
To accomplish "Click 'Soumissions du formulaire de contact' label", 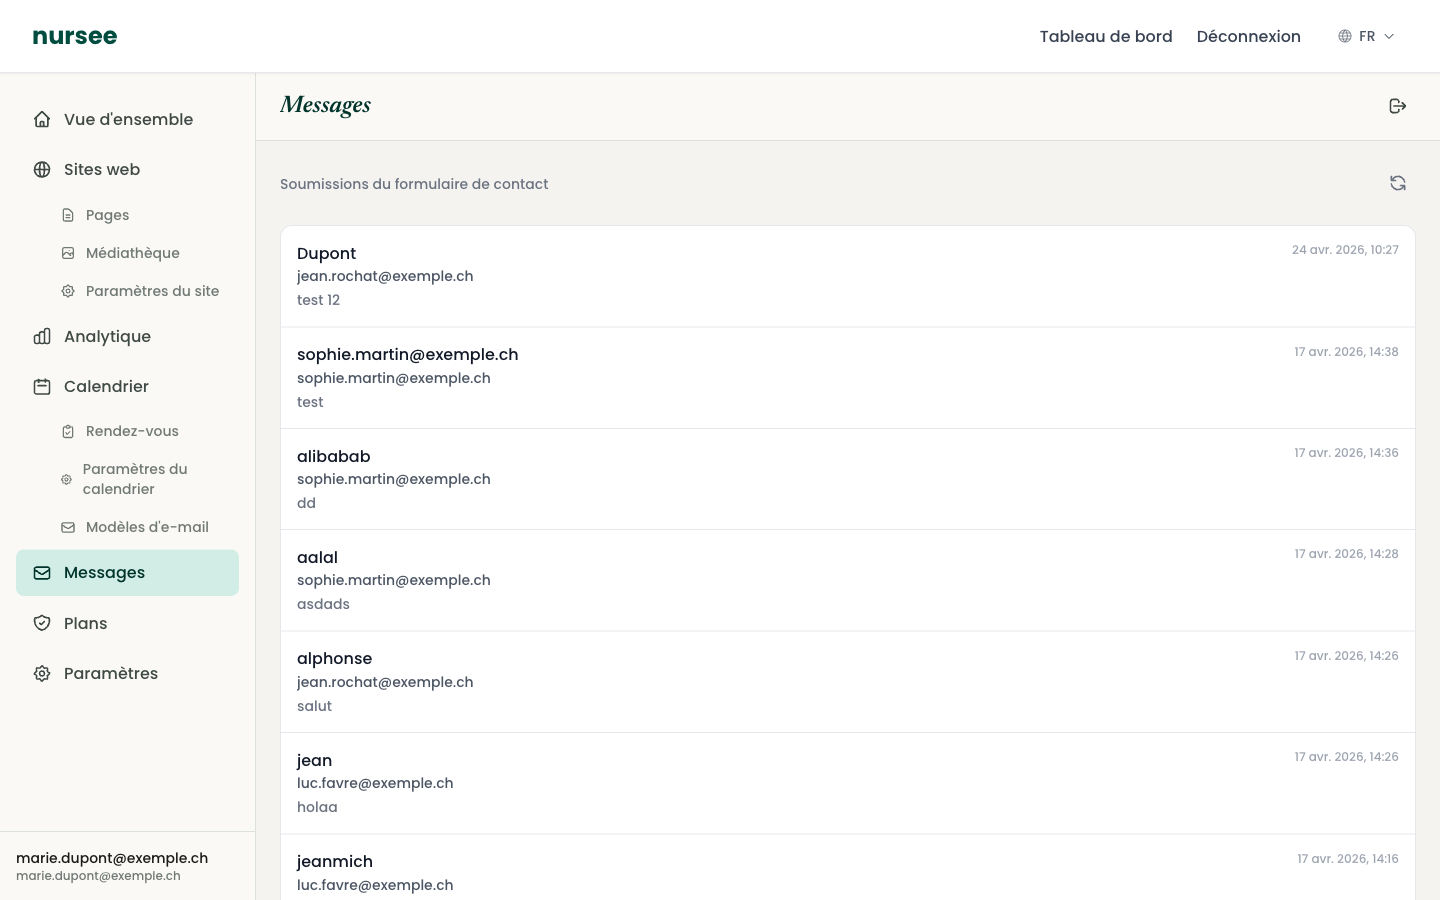I will coord(414,184).
